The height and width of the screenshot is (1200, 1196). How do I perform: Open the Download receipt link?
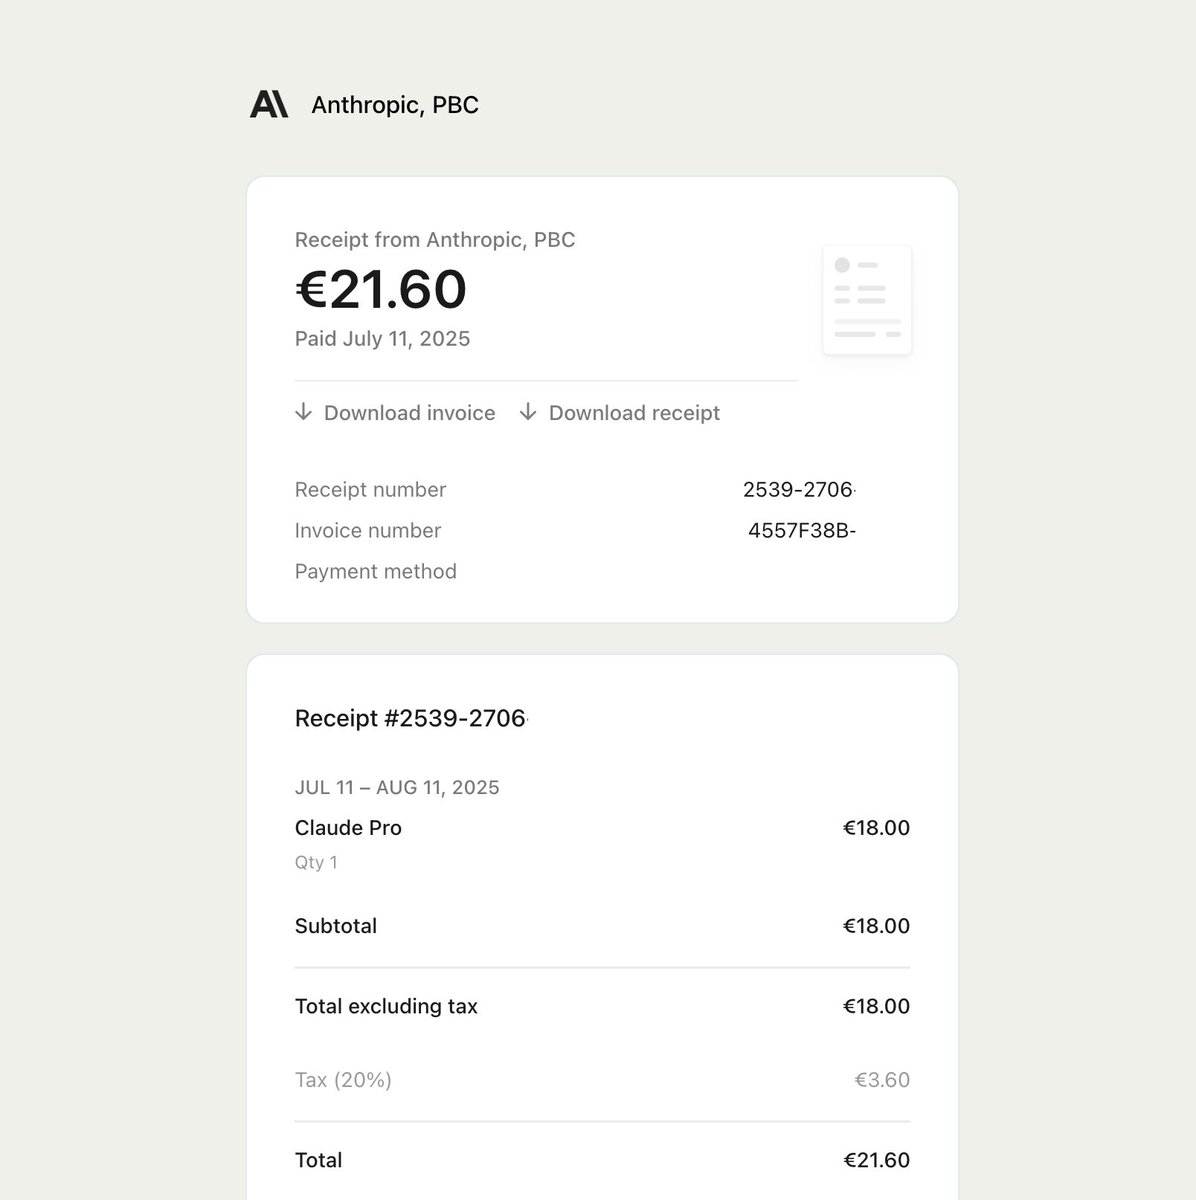click(x=634, y=413)
